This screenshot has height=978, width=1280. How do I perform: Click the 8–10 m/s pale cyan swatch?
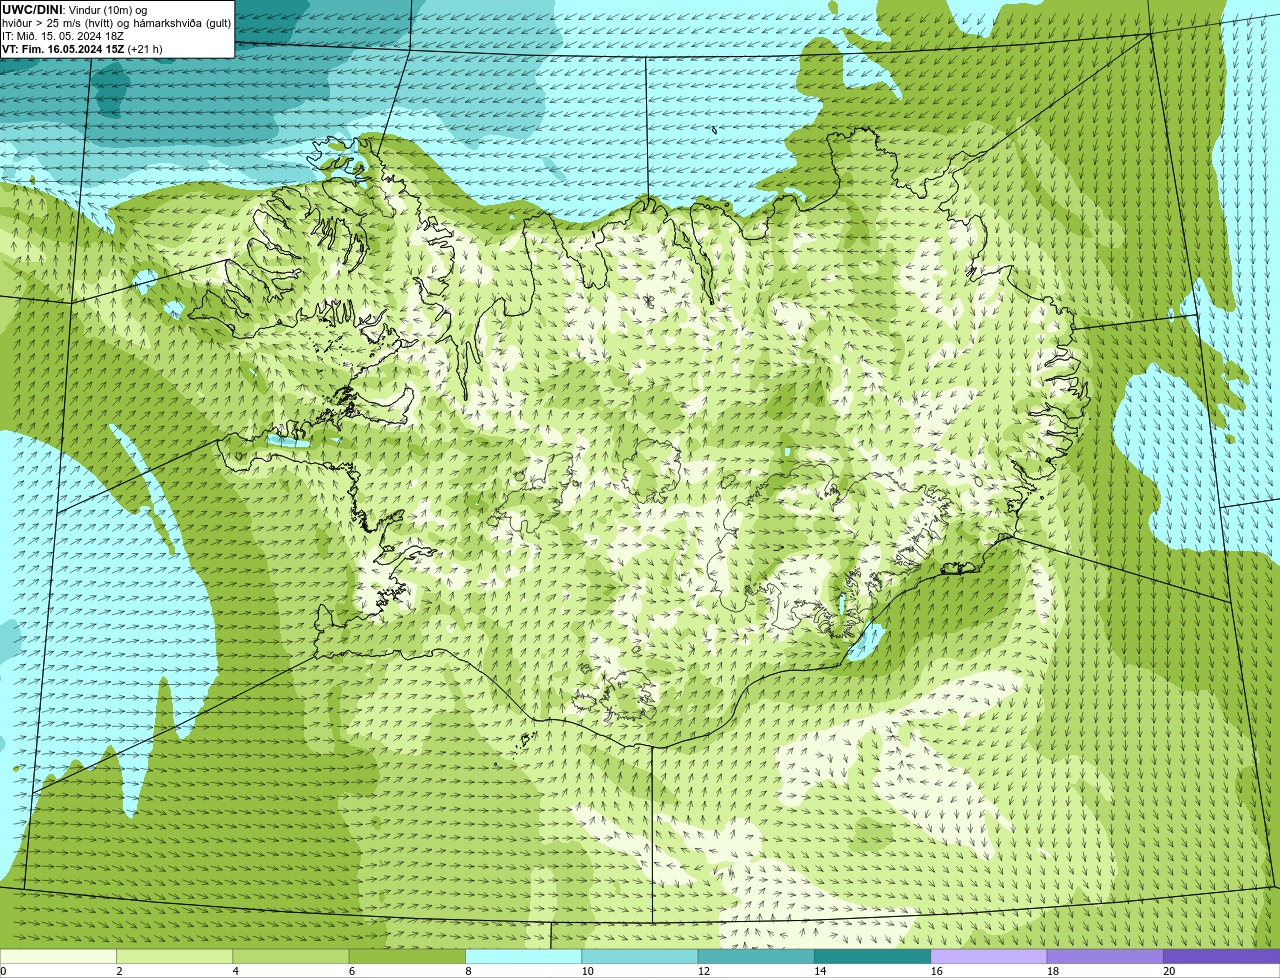pyautogui.click(x=524, y=957)
